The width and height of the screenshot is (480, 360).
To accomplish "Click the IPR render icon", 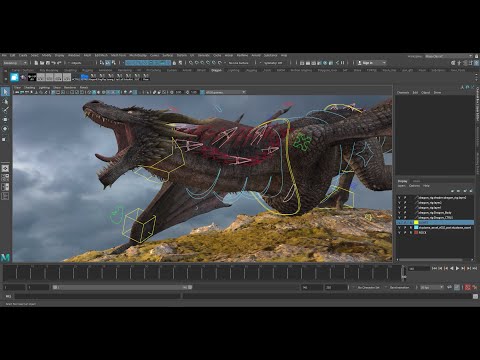I will click(313, 63).
